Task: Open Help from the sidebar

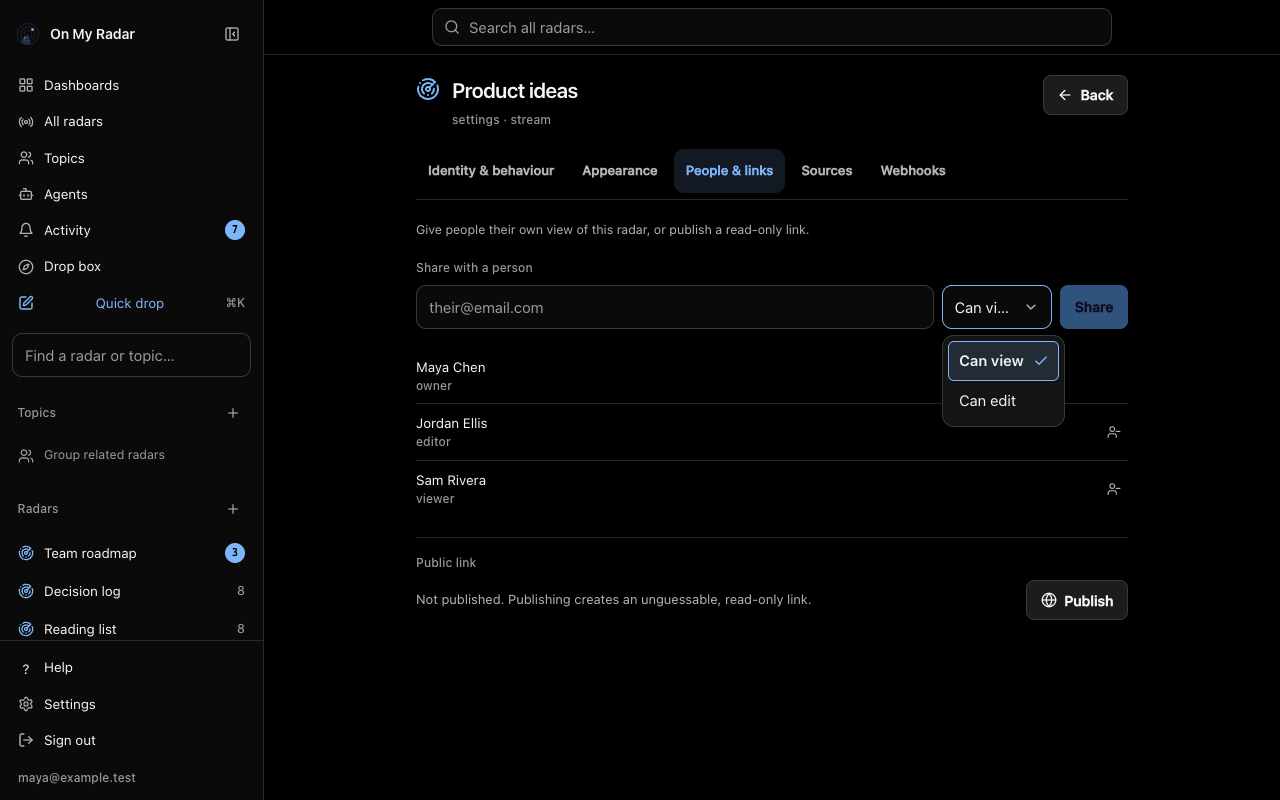Action: 131,667
